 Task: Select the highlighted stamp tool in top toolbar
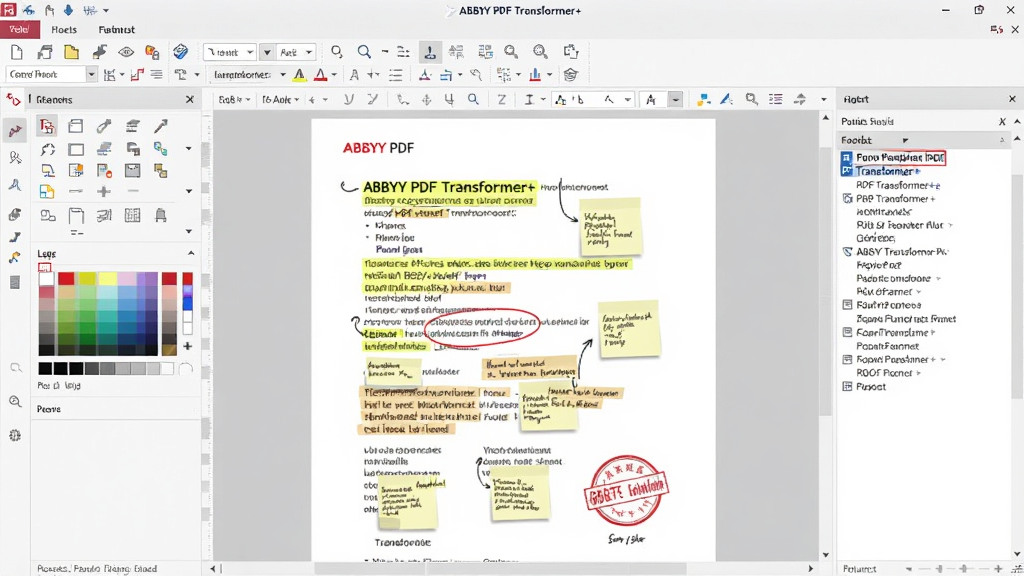tap(430, 52)
